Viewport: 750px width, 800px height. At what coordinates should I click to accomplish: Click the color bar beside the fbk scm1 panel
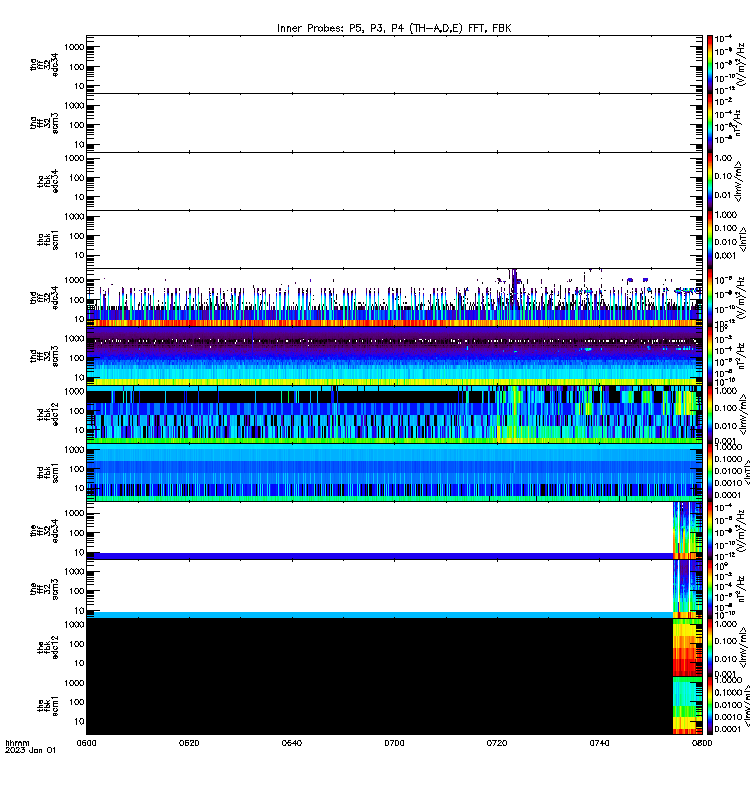click(709, 706)
